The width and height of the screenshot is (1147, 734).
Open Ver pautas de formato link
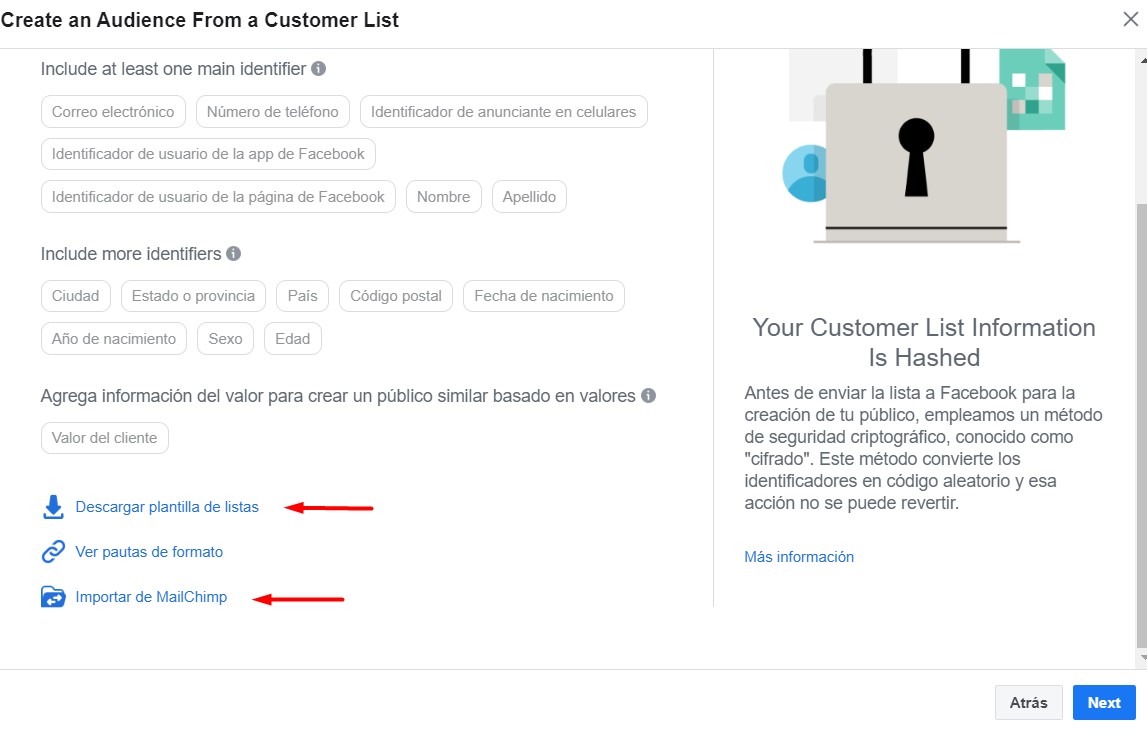149,553
